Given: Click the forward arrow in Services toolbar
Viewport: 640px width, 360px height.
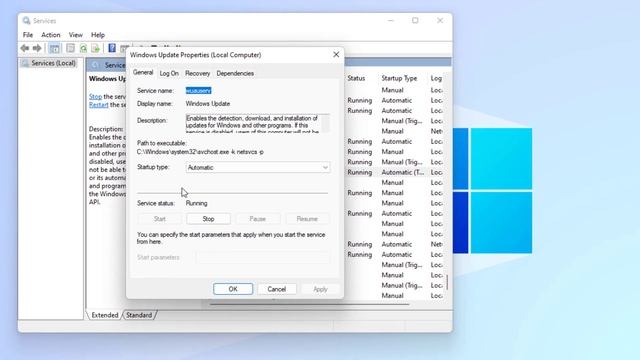Looking at the screenshot, I should tap(37, 48).
